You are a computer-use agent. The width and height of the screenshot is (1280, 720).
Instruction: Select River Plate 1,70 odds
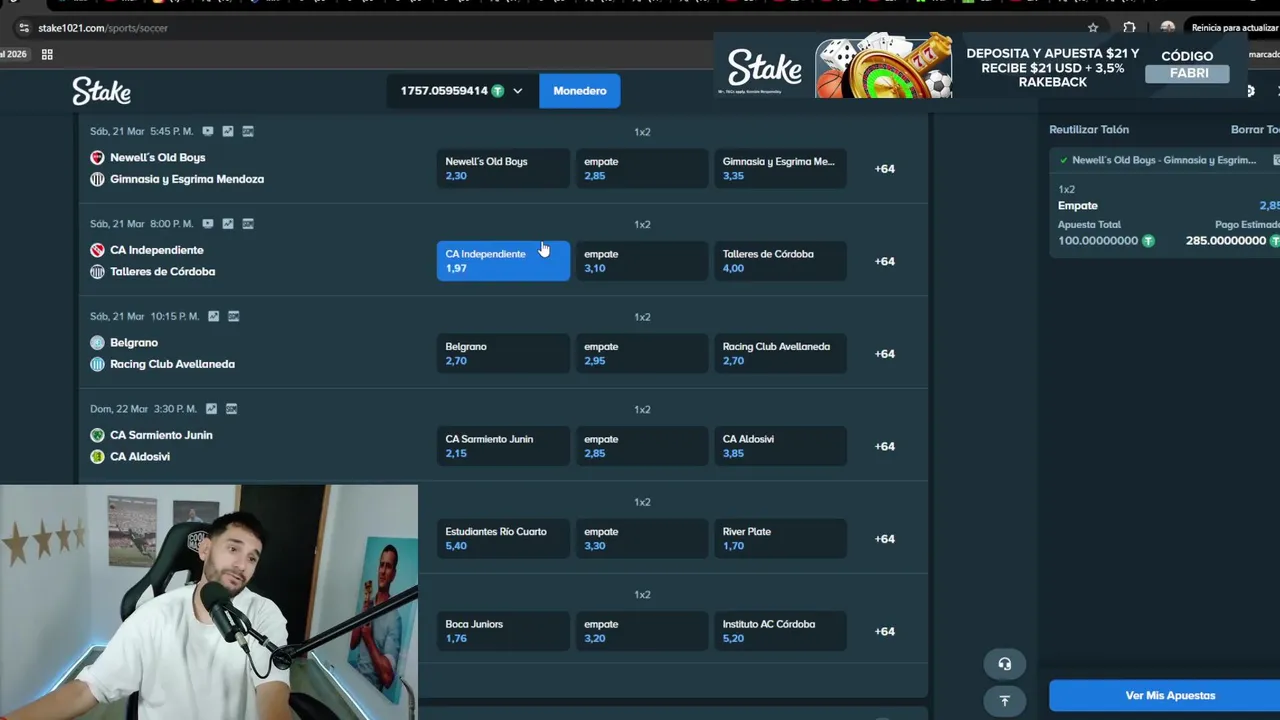click(780, 538)
